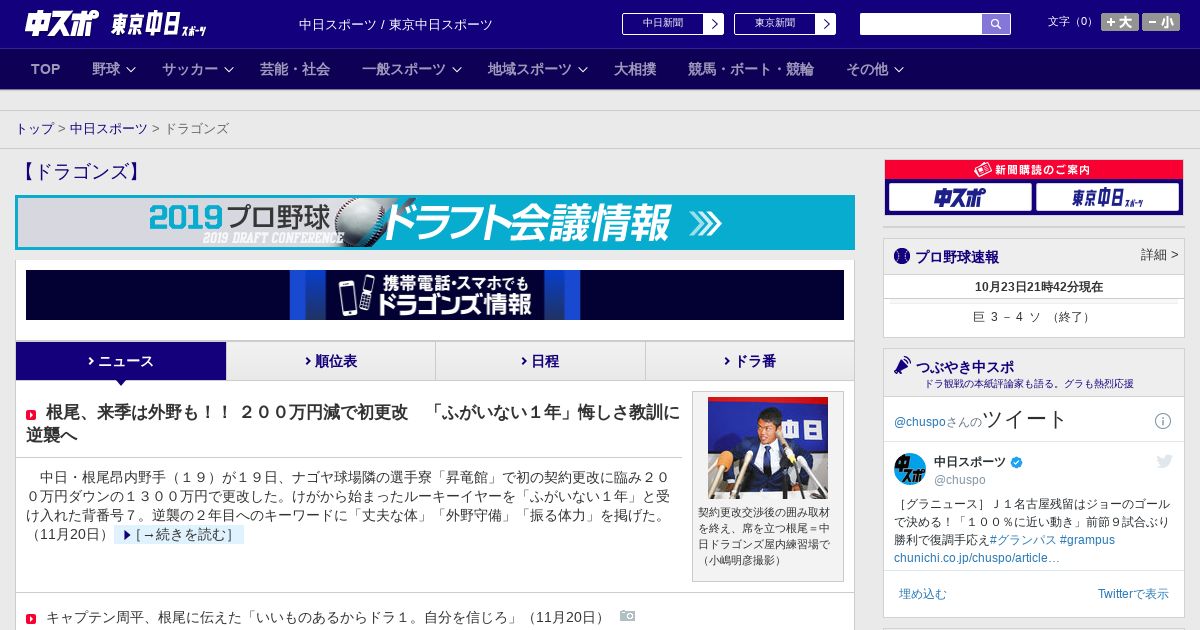This screenshot has width=1200, height=630.
Task: Click the baseball icon beside プロ野球速報
Action: point(902,256)
